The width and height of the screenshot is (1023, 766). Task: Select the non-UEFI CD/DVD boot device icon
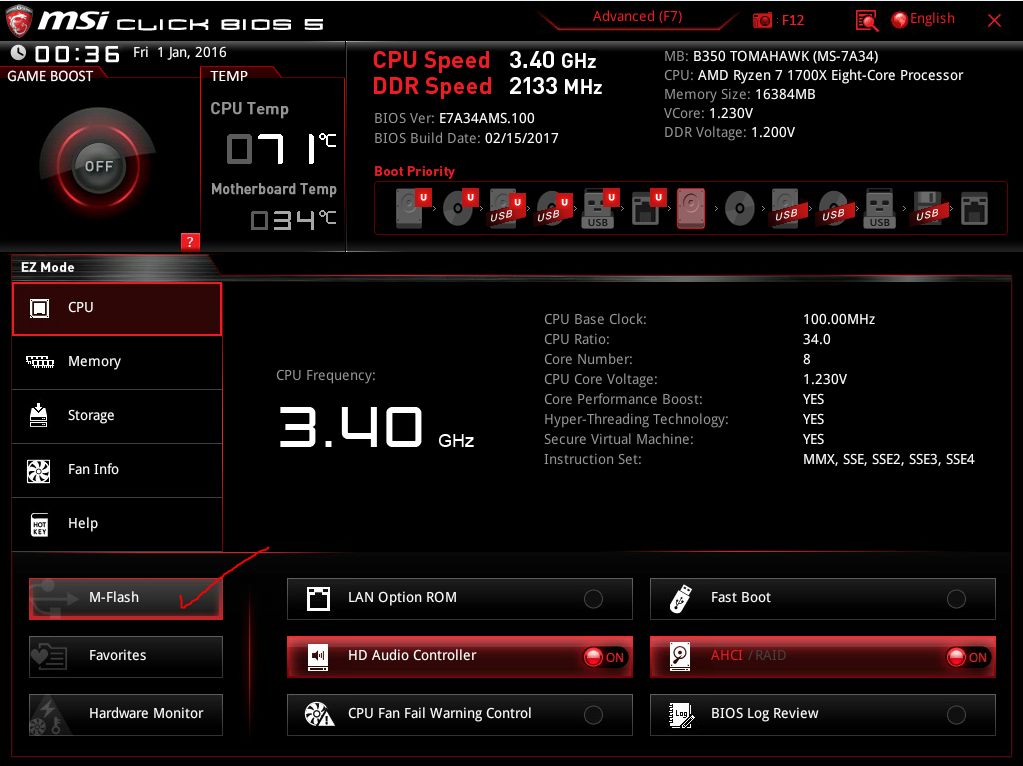739,209
